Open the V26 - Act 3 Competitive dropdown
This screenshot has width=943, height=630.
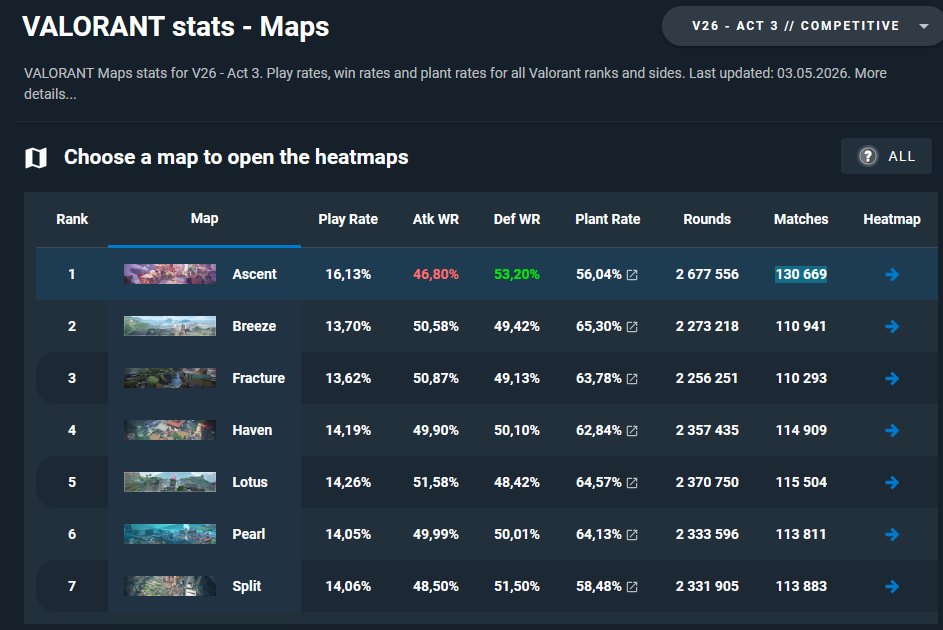(x=802, y=26)
